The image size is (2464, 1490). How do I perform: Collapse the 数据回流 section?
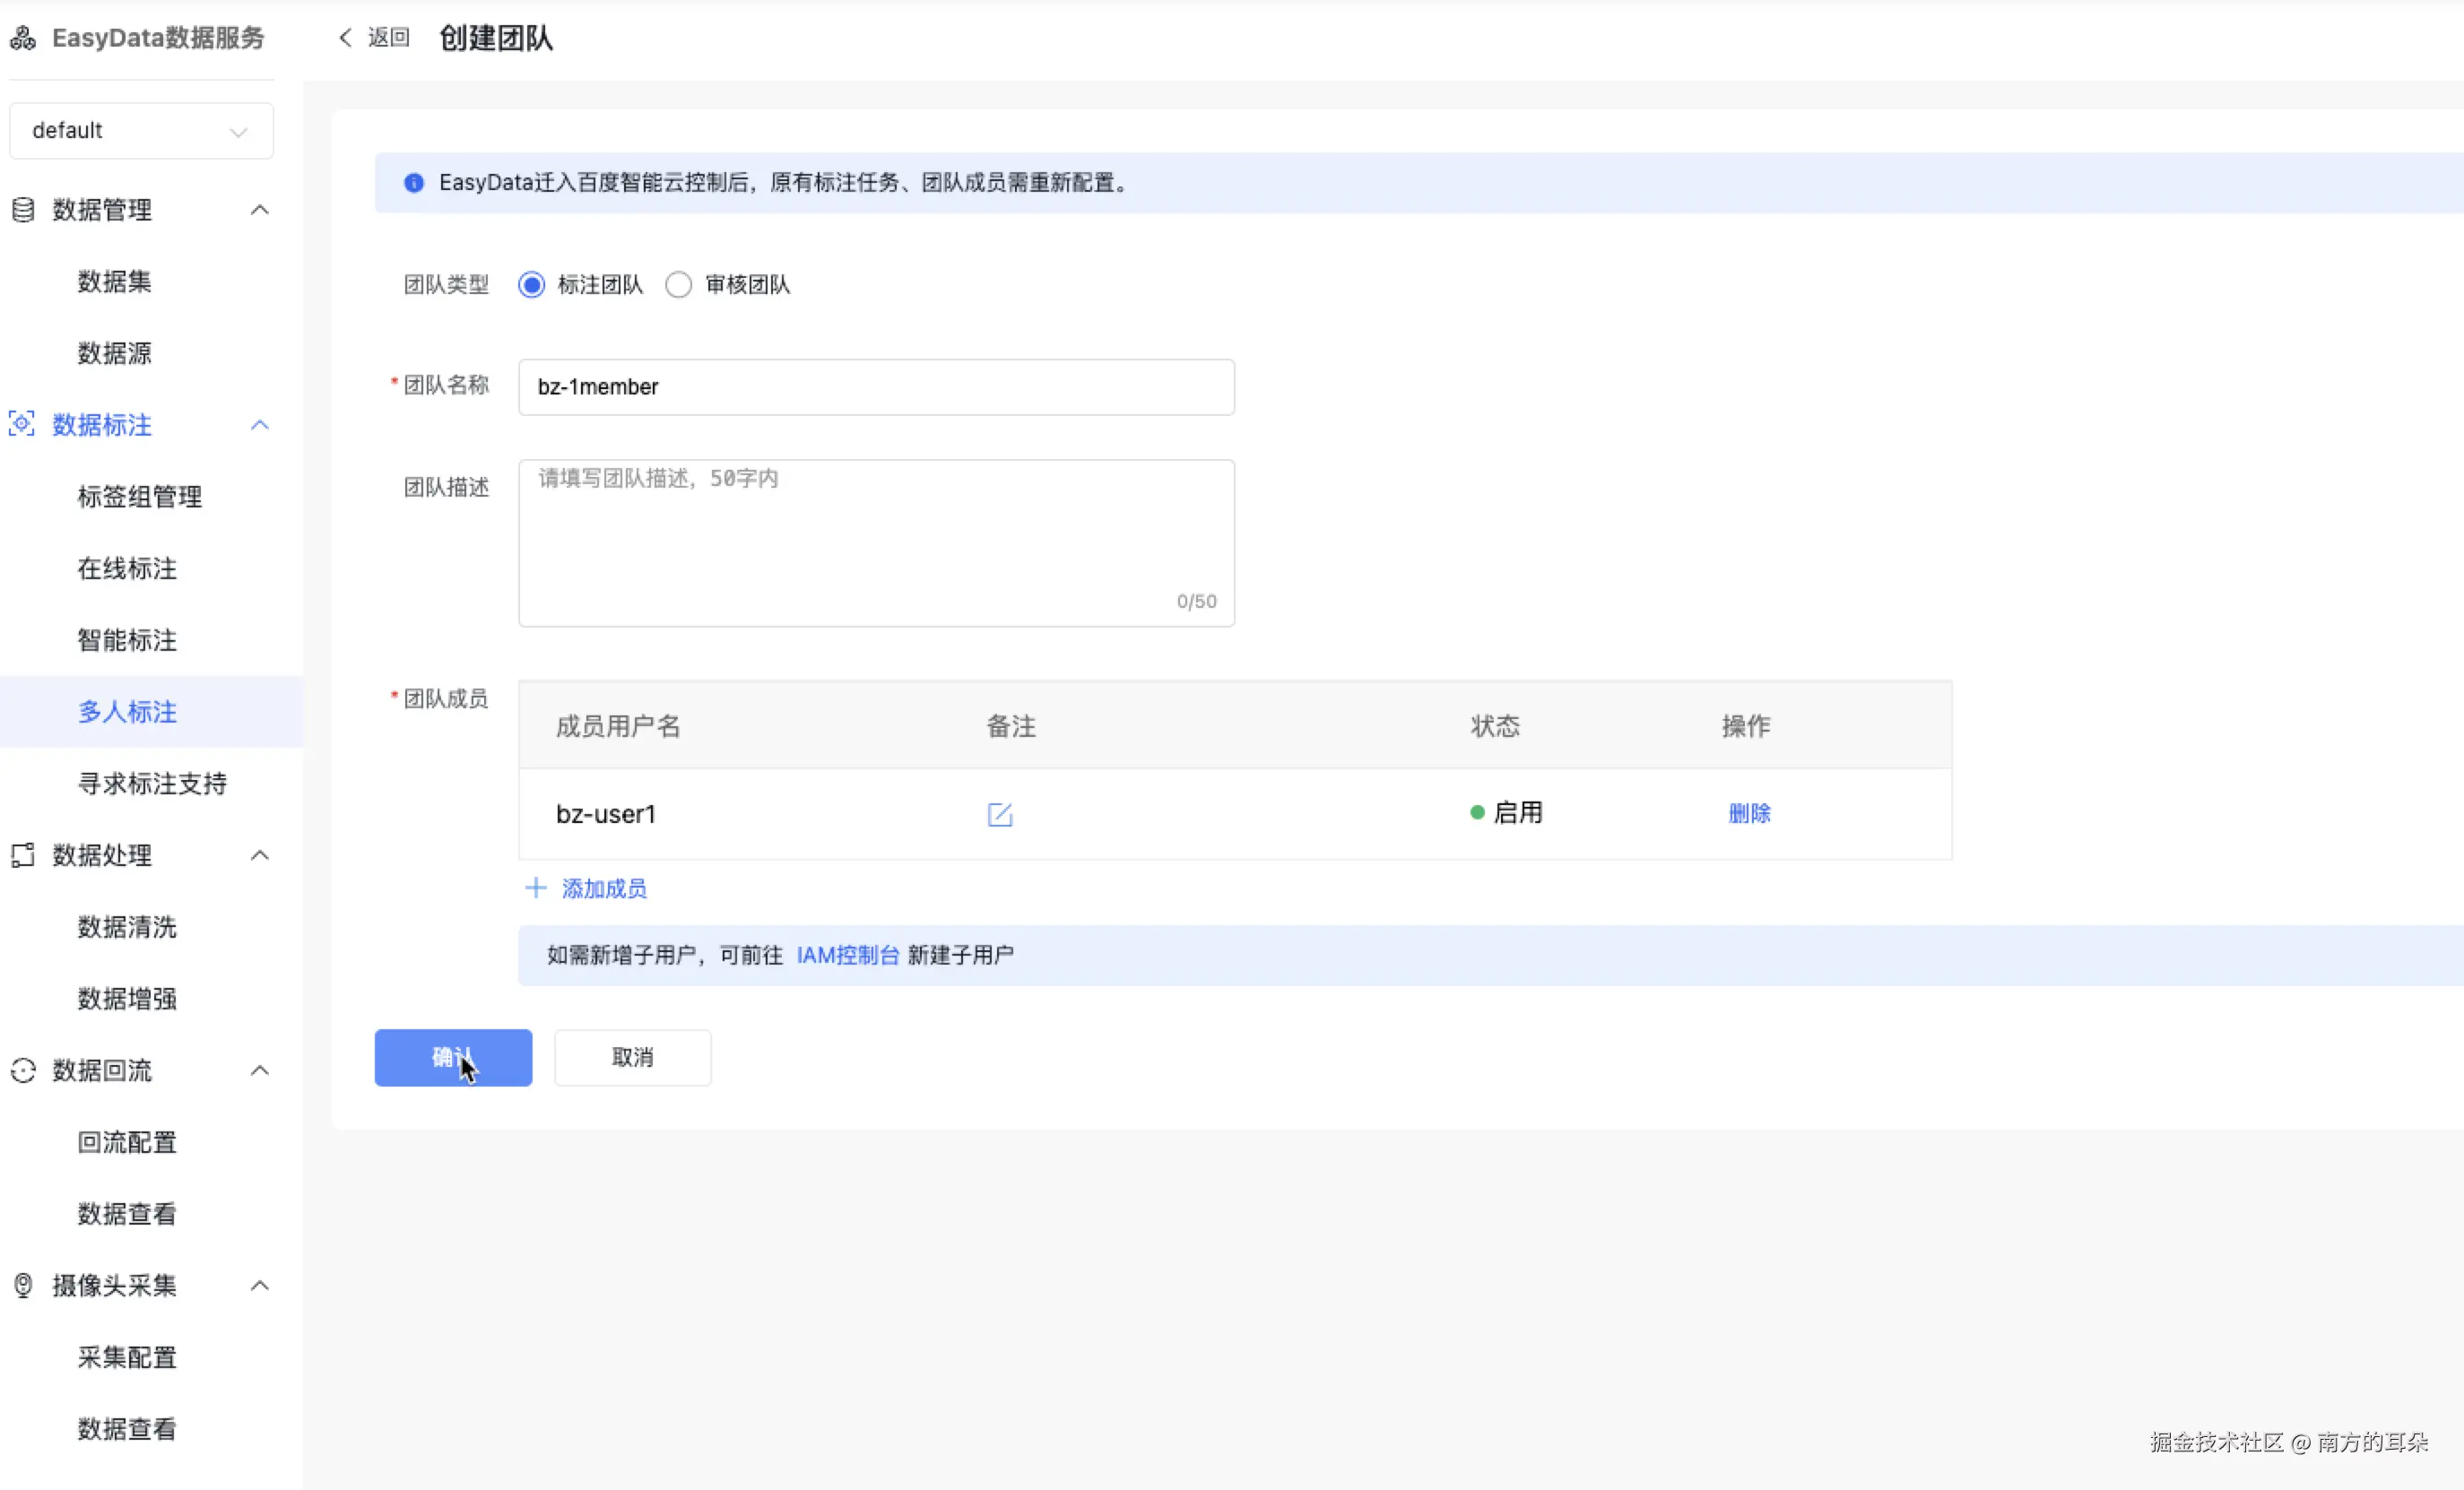click(260, 1070)
